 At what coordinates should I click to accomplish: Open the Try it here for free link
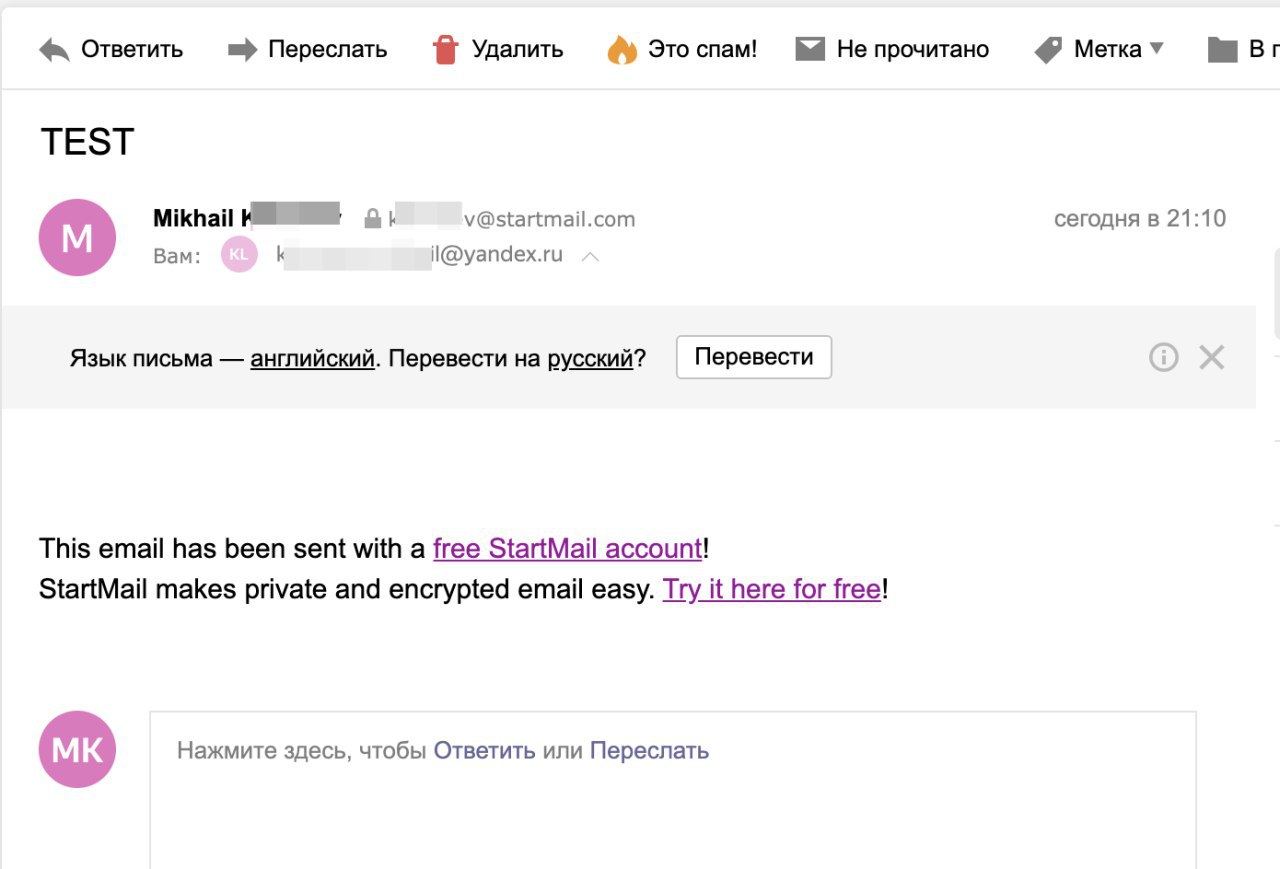tap(772, 589)
